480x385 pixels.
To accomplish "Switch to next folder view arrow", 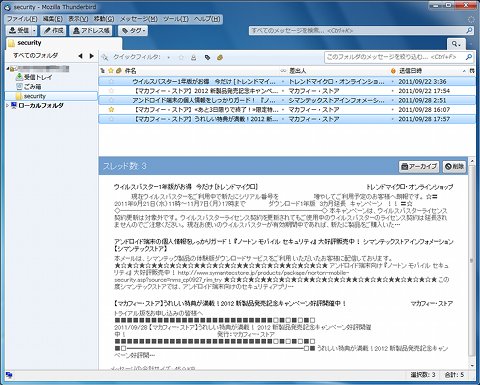I will (92, 56).
